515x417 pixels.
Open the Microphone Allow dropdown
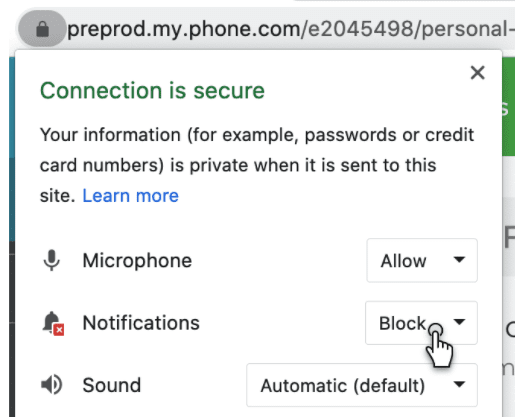coord(422,260)
